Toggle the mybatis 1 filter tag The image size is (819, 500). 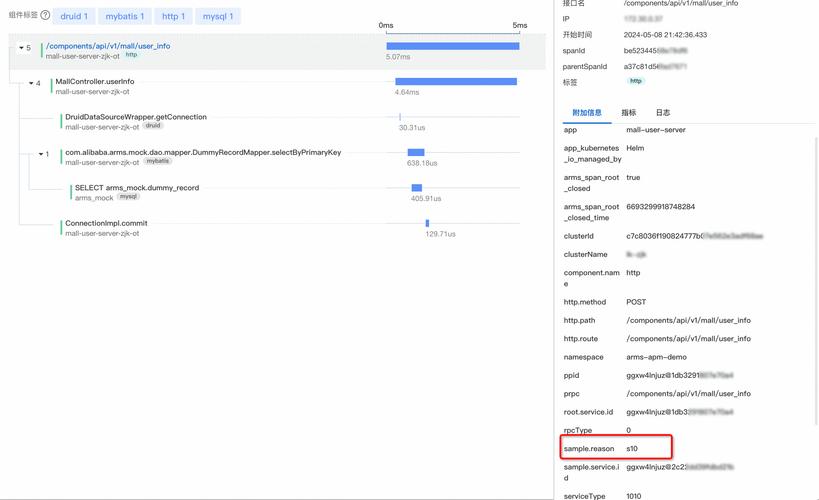click(x=125, y=17)
